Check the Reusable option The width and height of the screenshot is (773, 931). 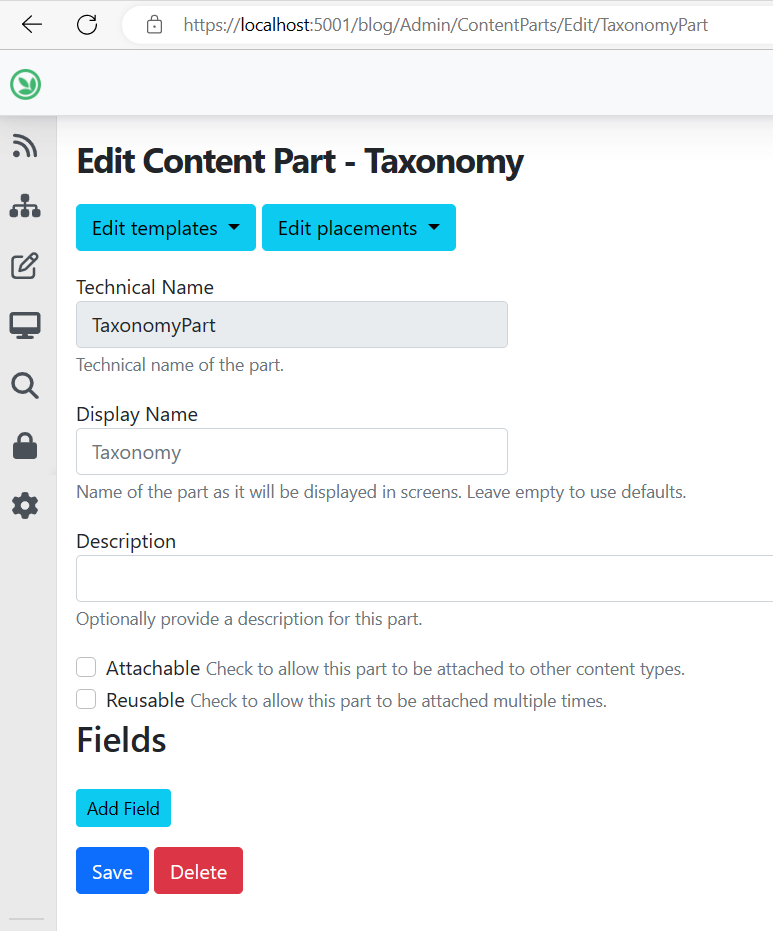pos(86,699)
